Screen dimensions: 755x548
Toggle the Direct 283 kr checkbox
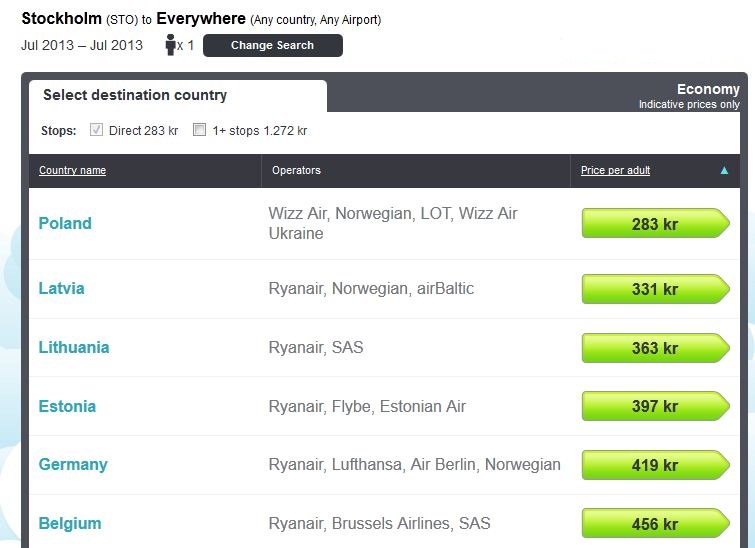click(x=96, y=130)
